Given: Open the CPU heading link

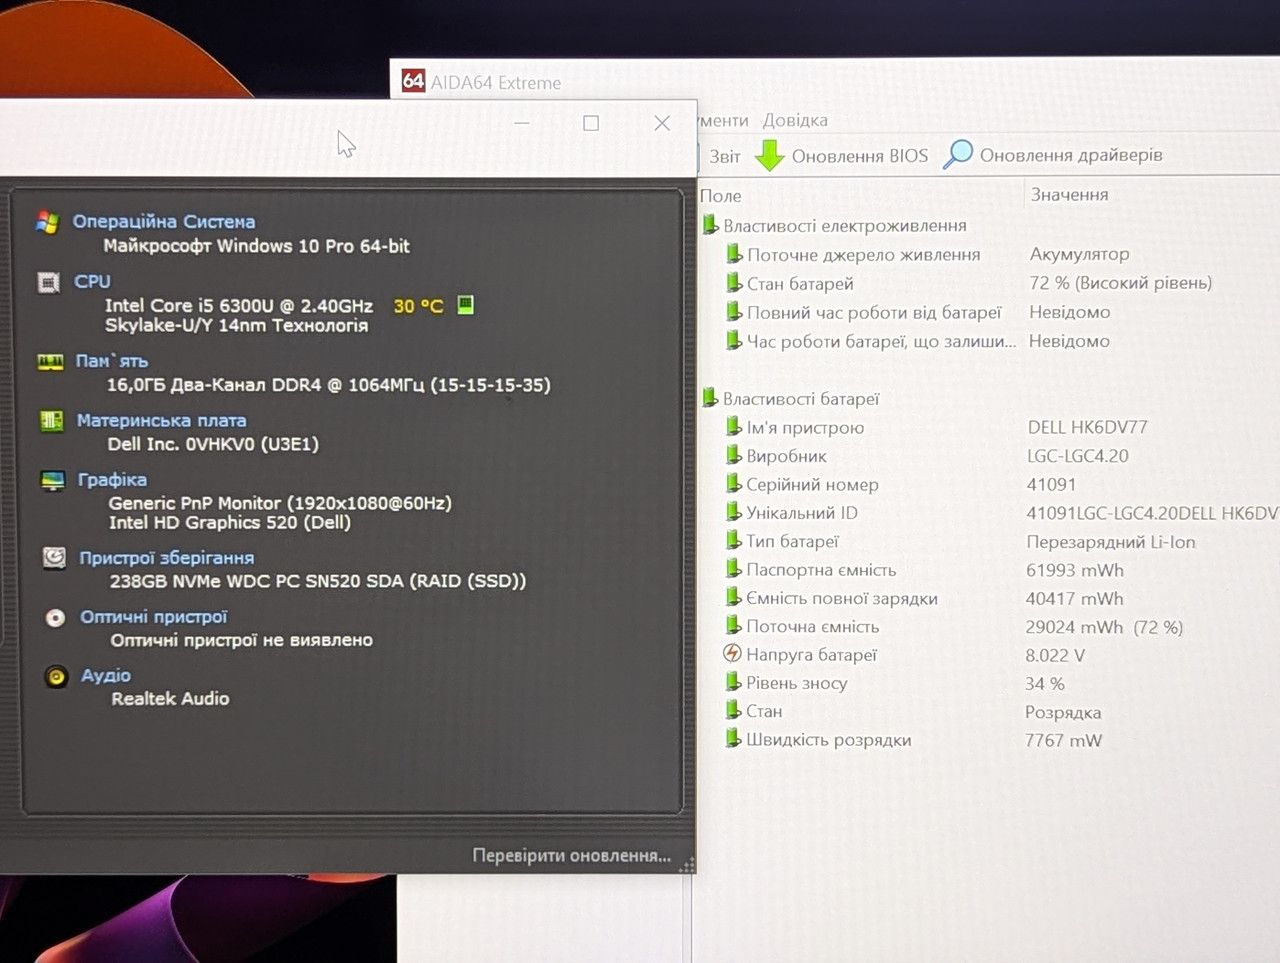Looking at the screenshot, I should [92, 281].
